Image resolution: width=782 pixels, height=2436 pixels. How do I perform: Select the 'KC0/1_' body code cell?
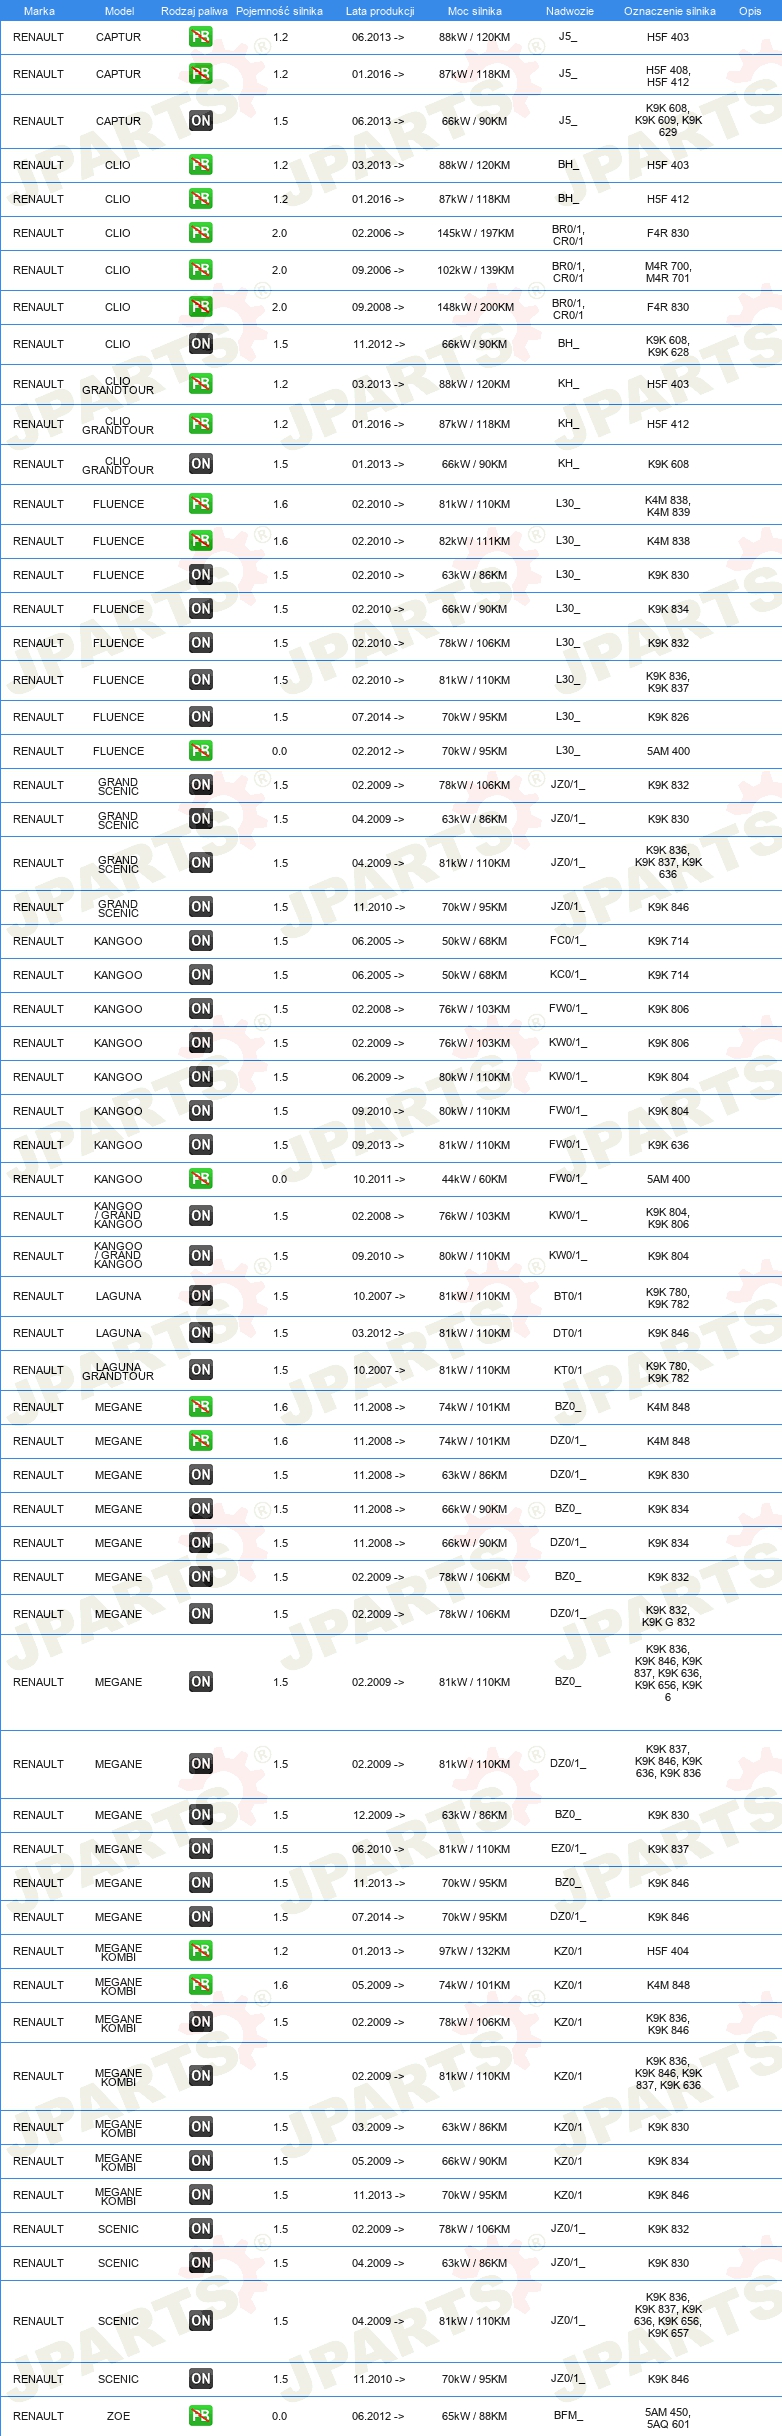(568, 975)
